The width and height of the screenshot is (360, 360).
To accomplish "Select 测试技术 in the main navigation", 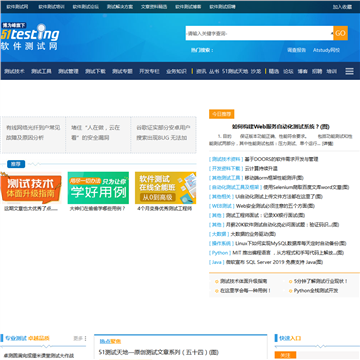I will click(x=14, y=71).
